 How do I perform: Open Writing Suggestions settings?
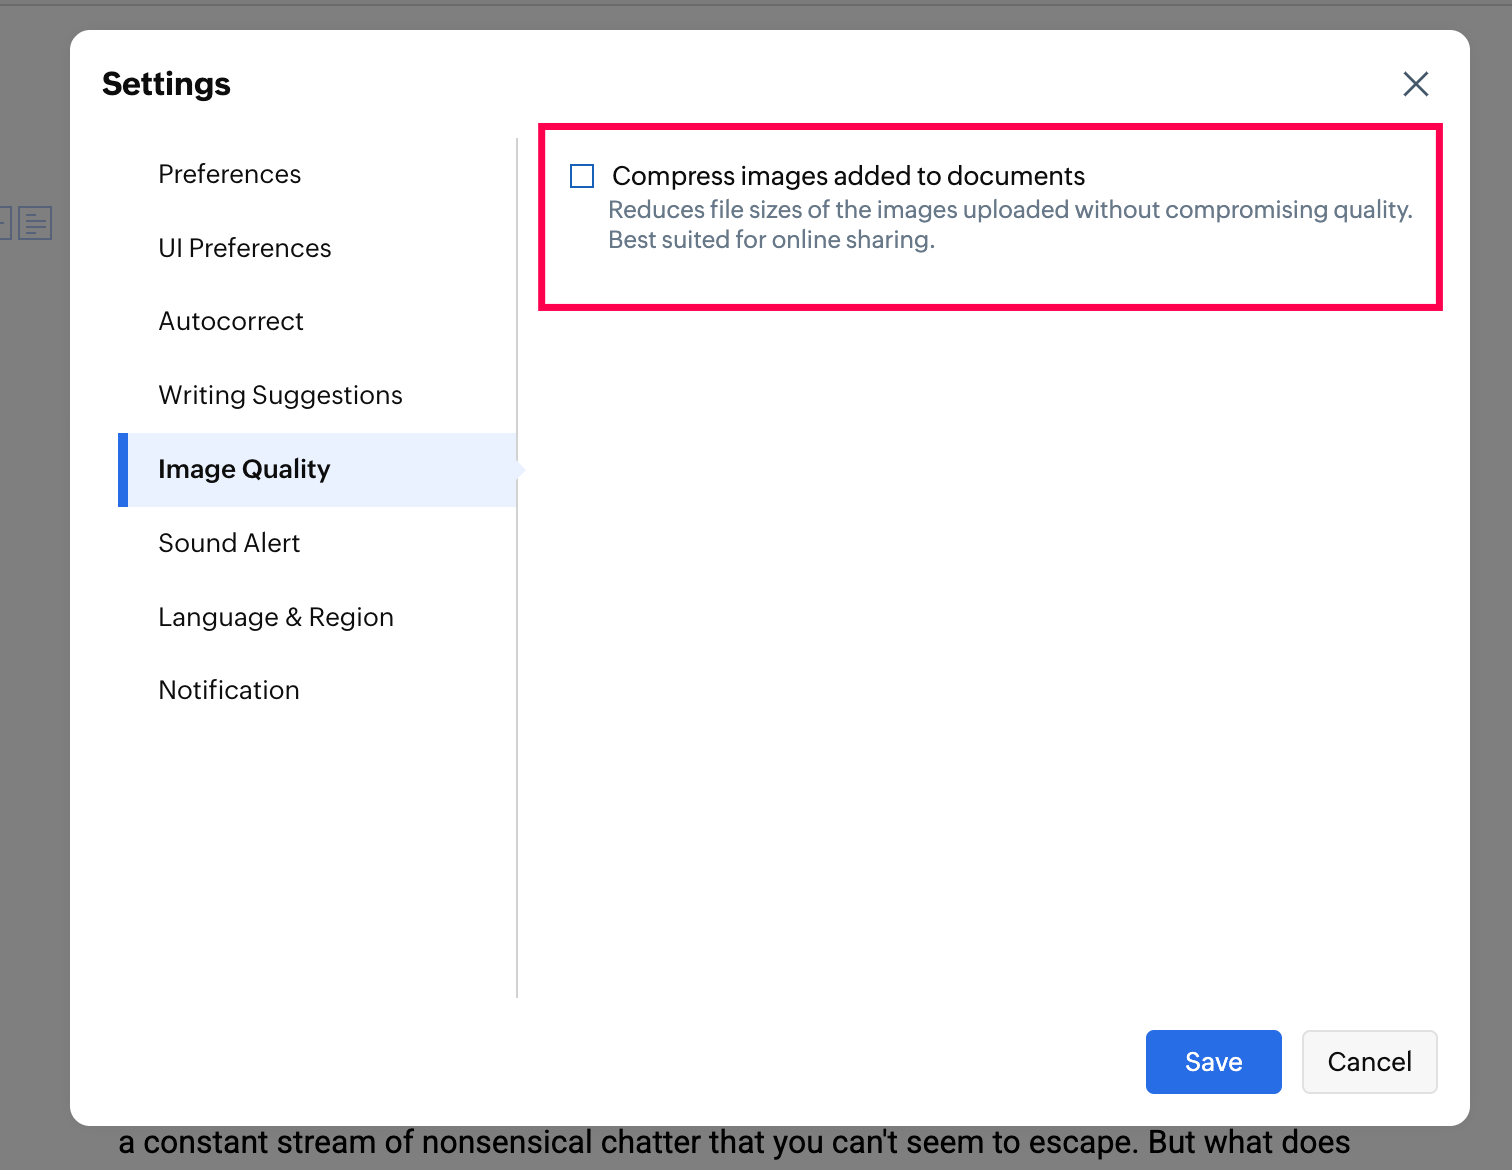(280, 395)
